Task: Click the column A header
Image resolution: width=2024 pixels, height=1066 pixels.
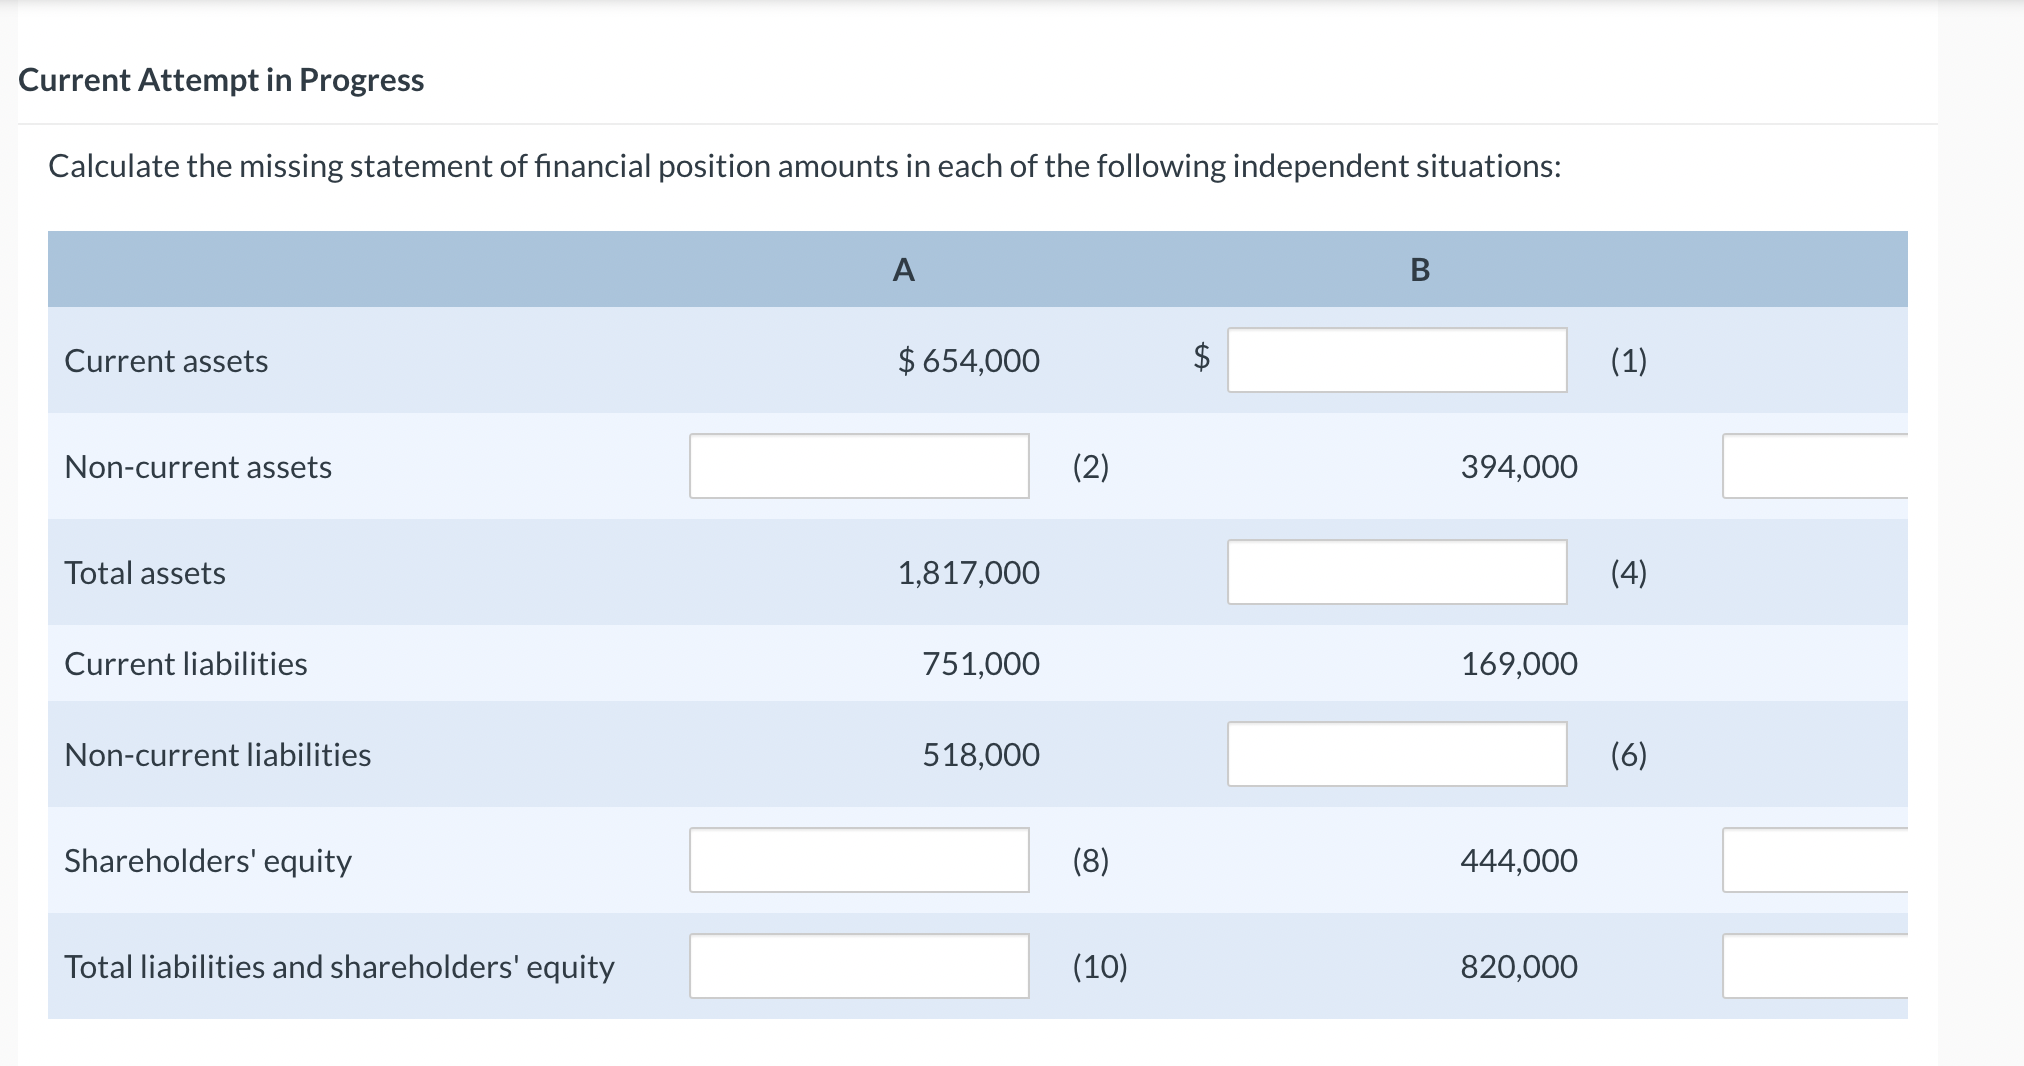Action: [x=903, y=270]
